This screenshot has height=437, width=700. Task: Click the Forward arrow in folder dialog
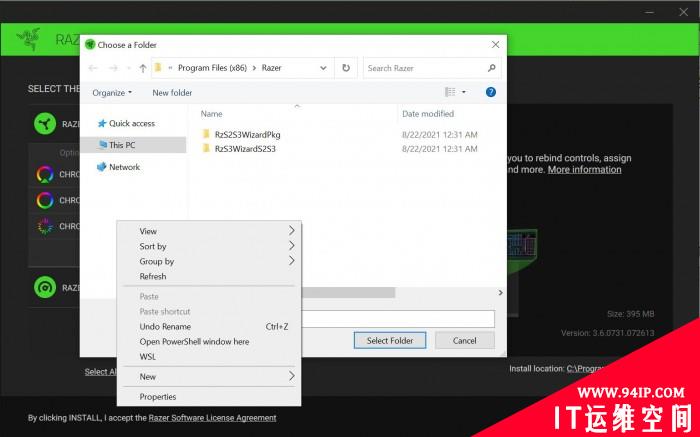113,68
